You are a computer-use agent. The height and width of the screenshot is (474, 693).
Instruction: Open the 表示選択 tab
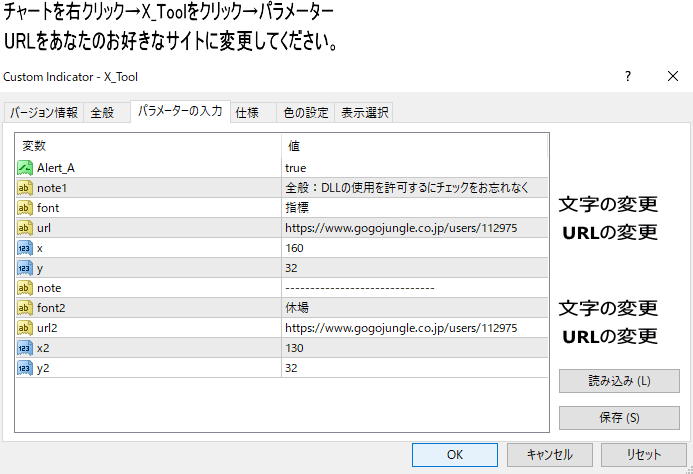pos(364,113)
